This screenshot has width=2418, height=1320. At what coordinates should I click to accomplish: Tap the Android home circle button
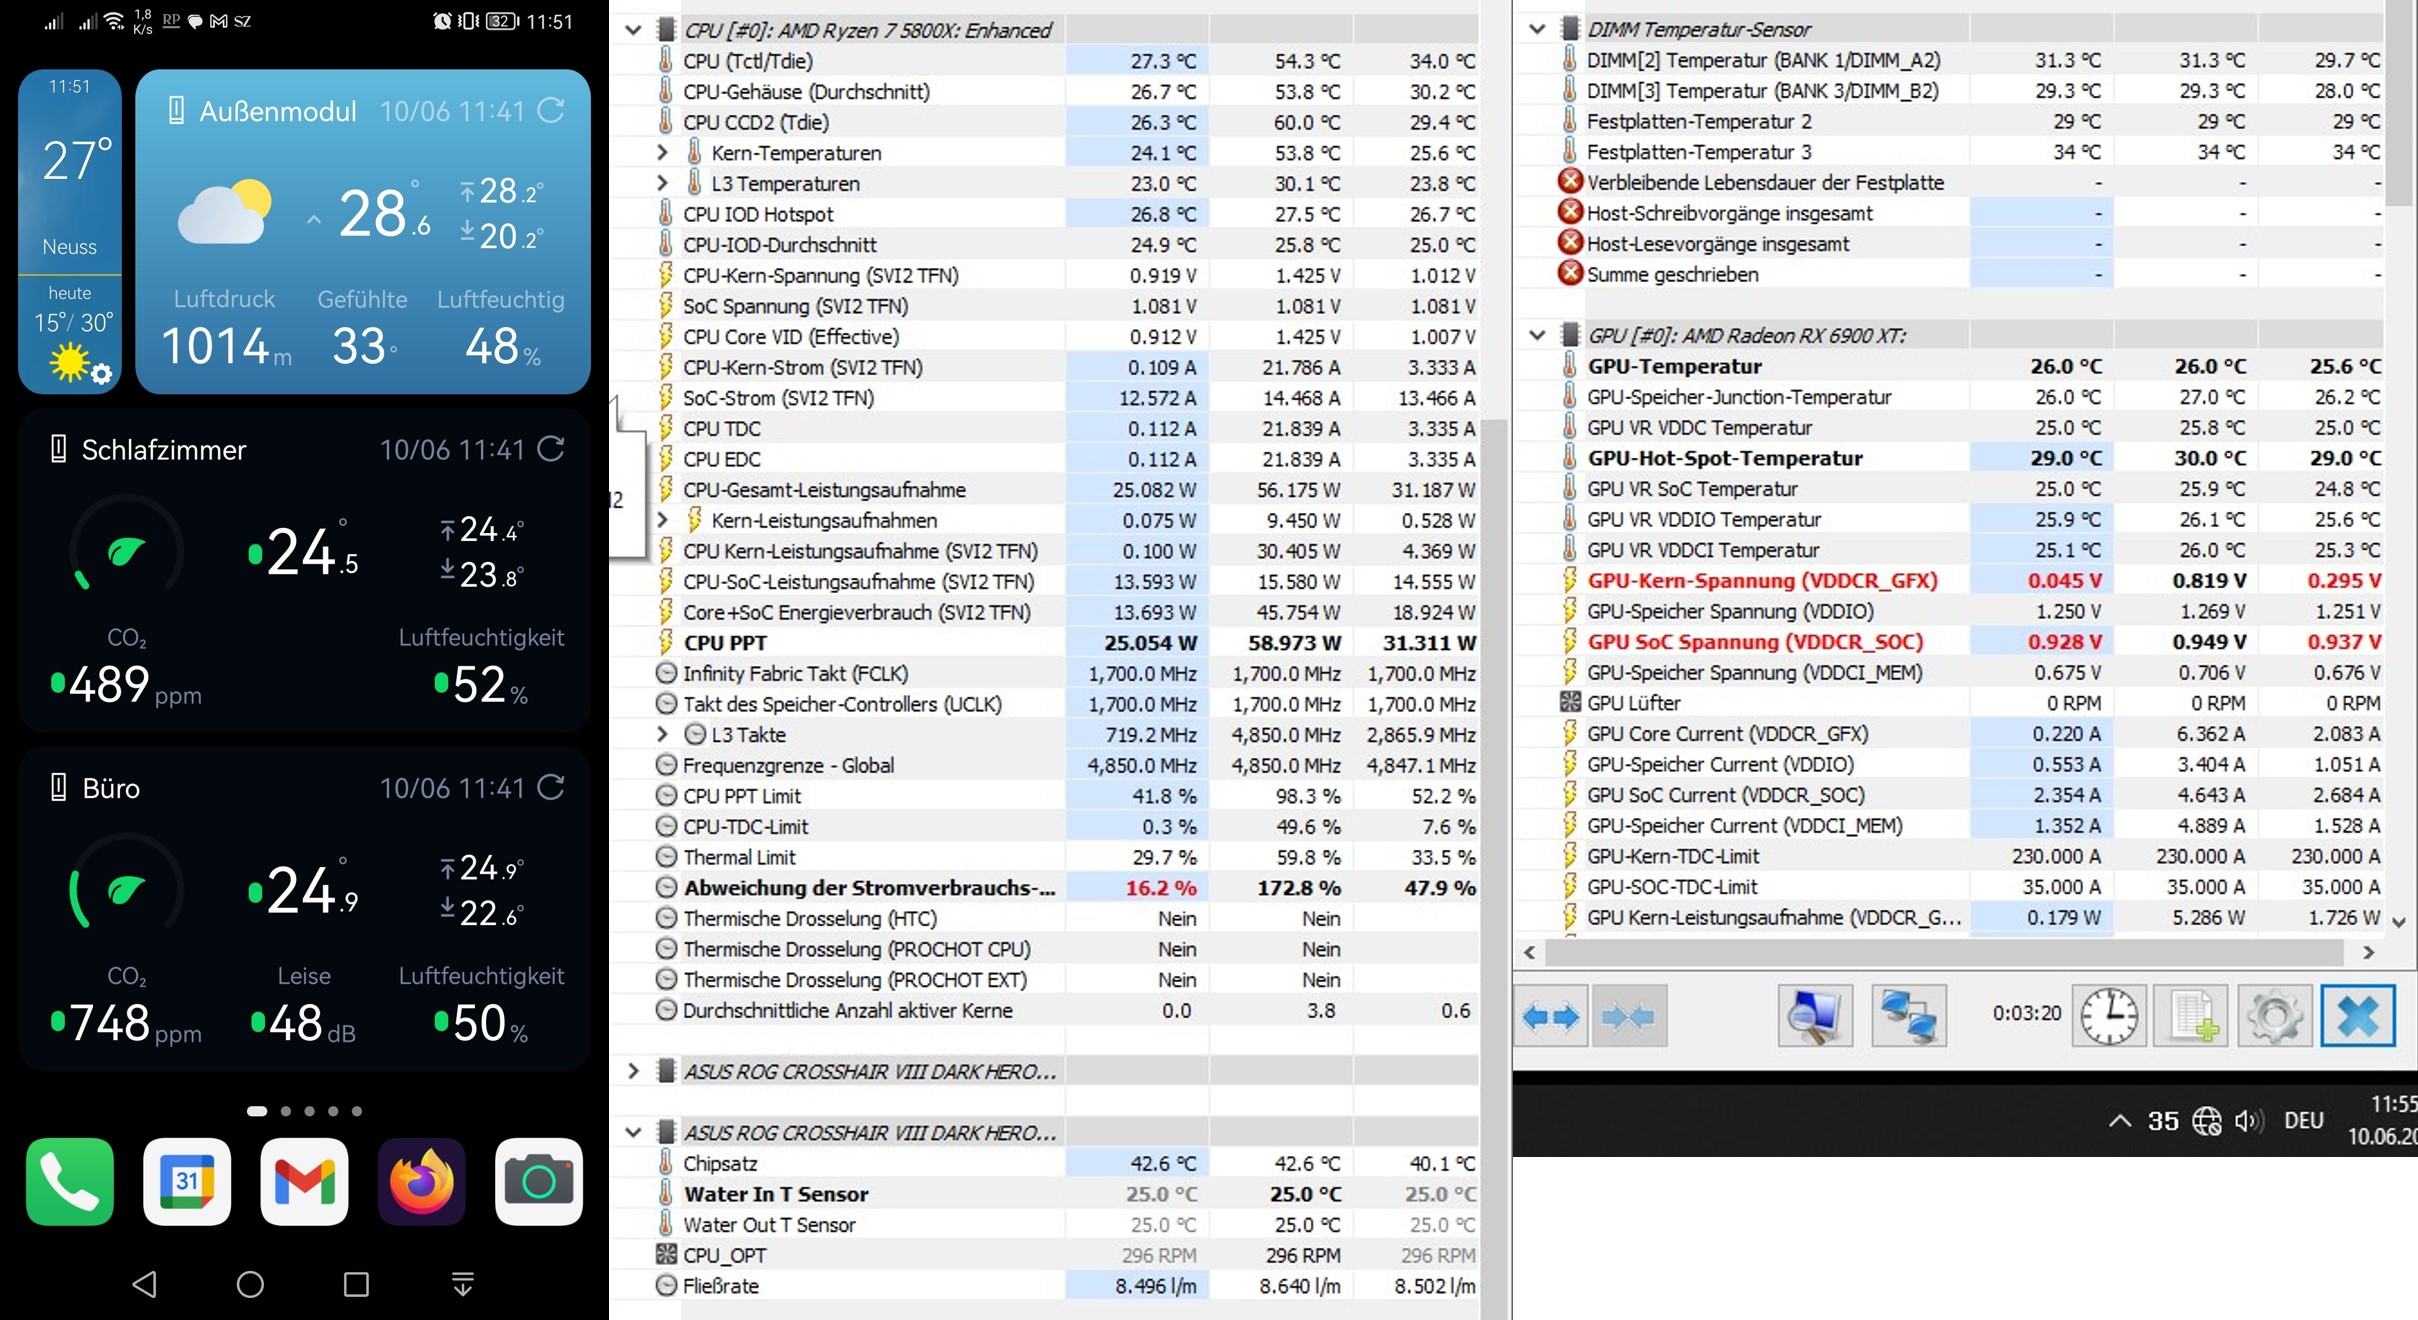point(250,1284)
